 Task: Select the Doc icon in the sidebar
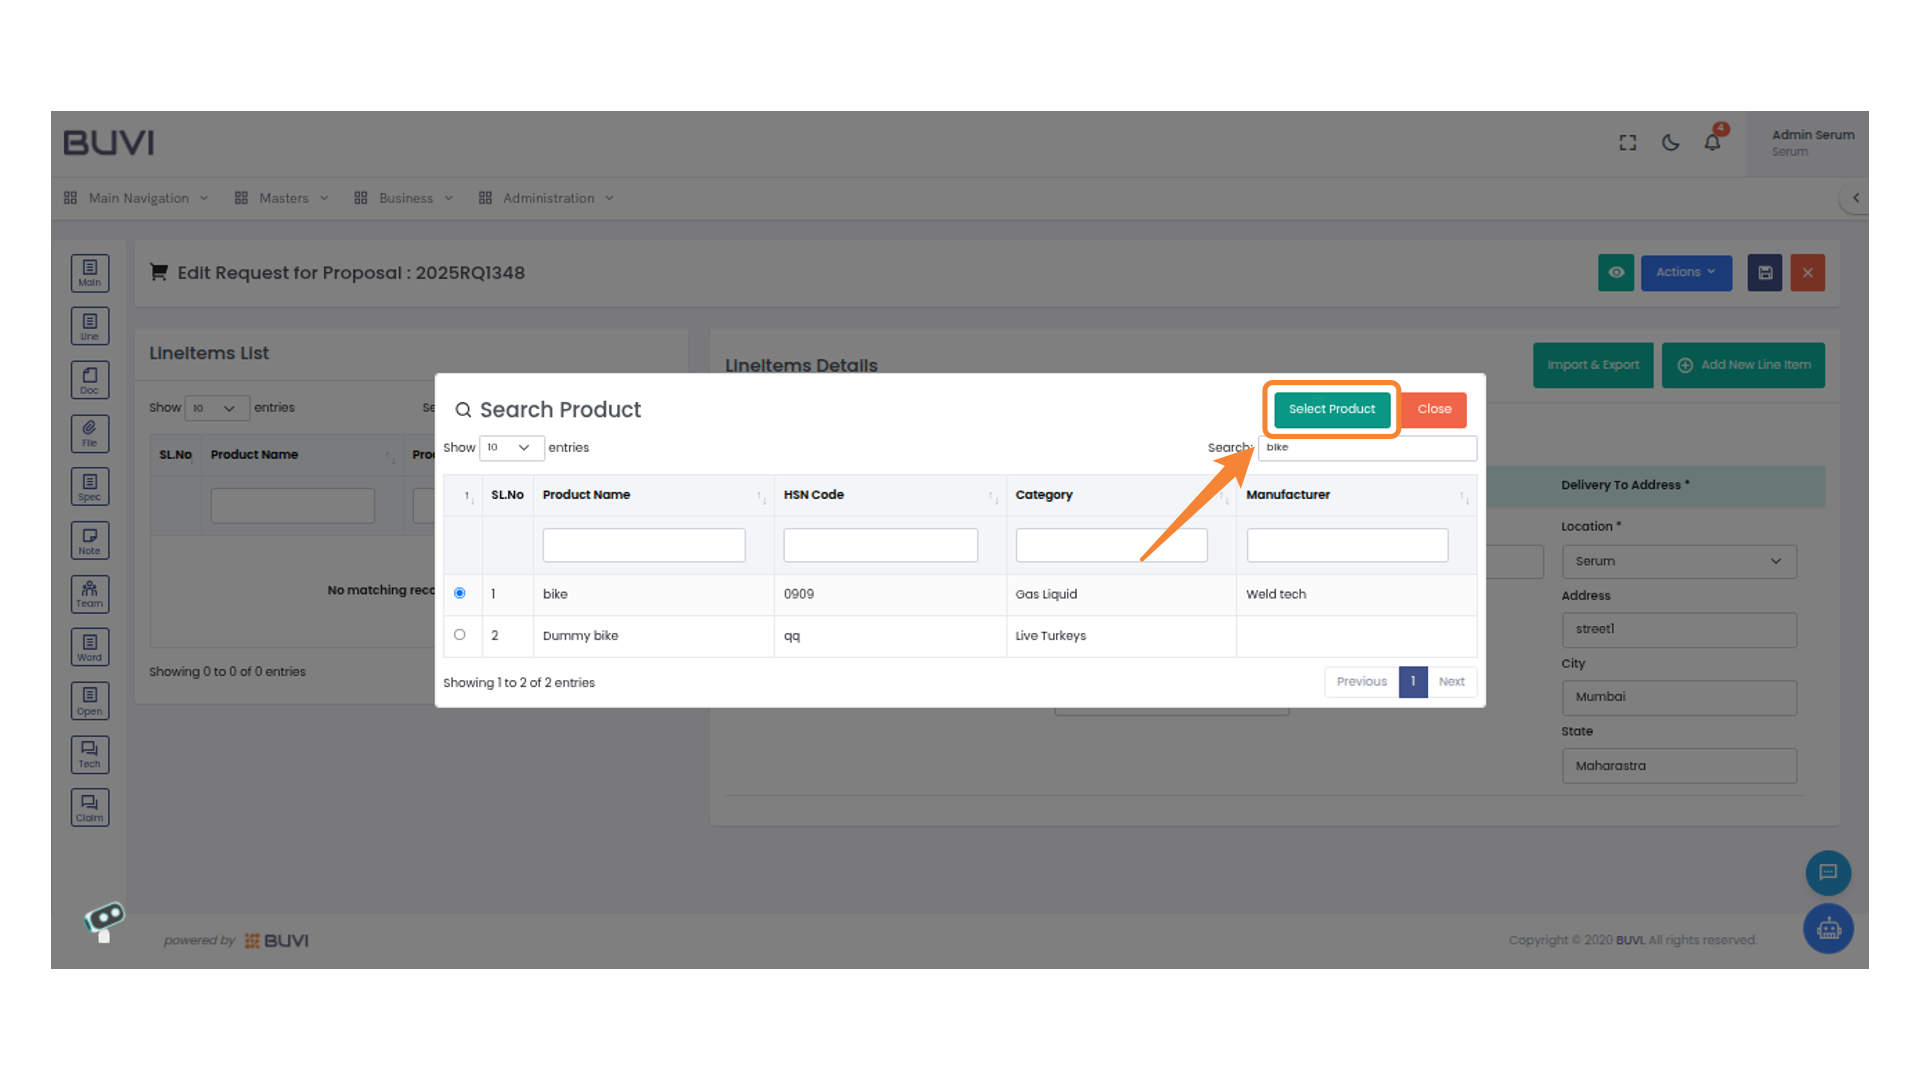coord(90,379)
